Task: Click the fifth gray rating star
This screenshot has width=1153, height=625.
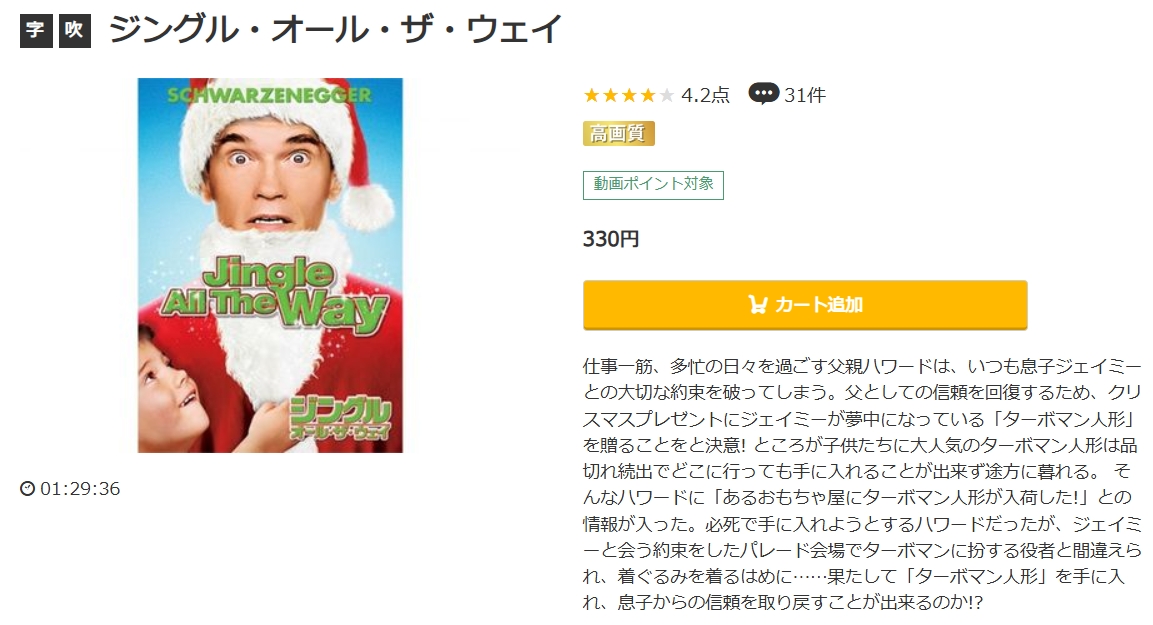Action: (666, 95)
